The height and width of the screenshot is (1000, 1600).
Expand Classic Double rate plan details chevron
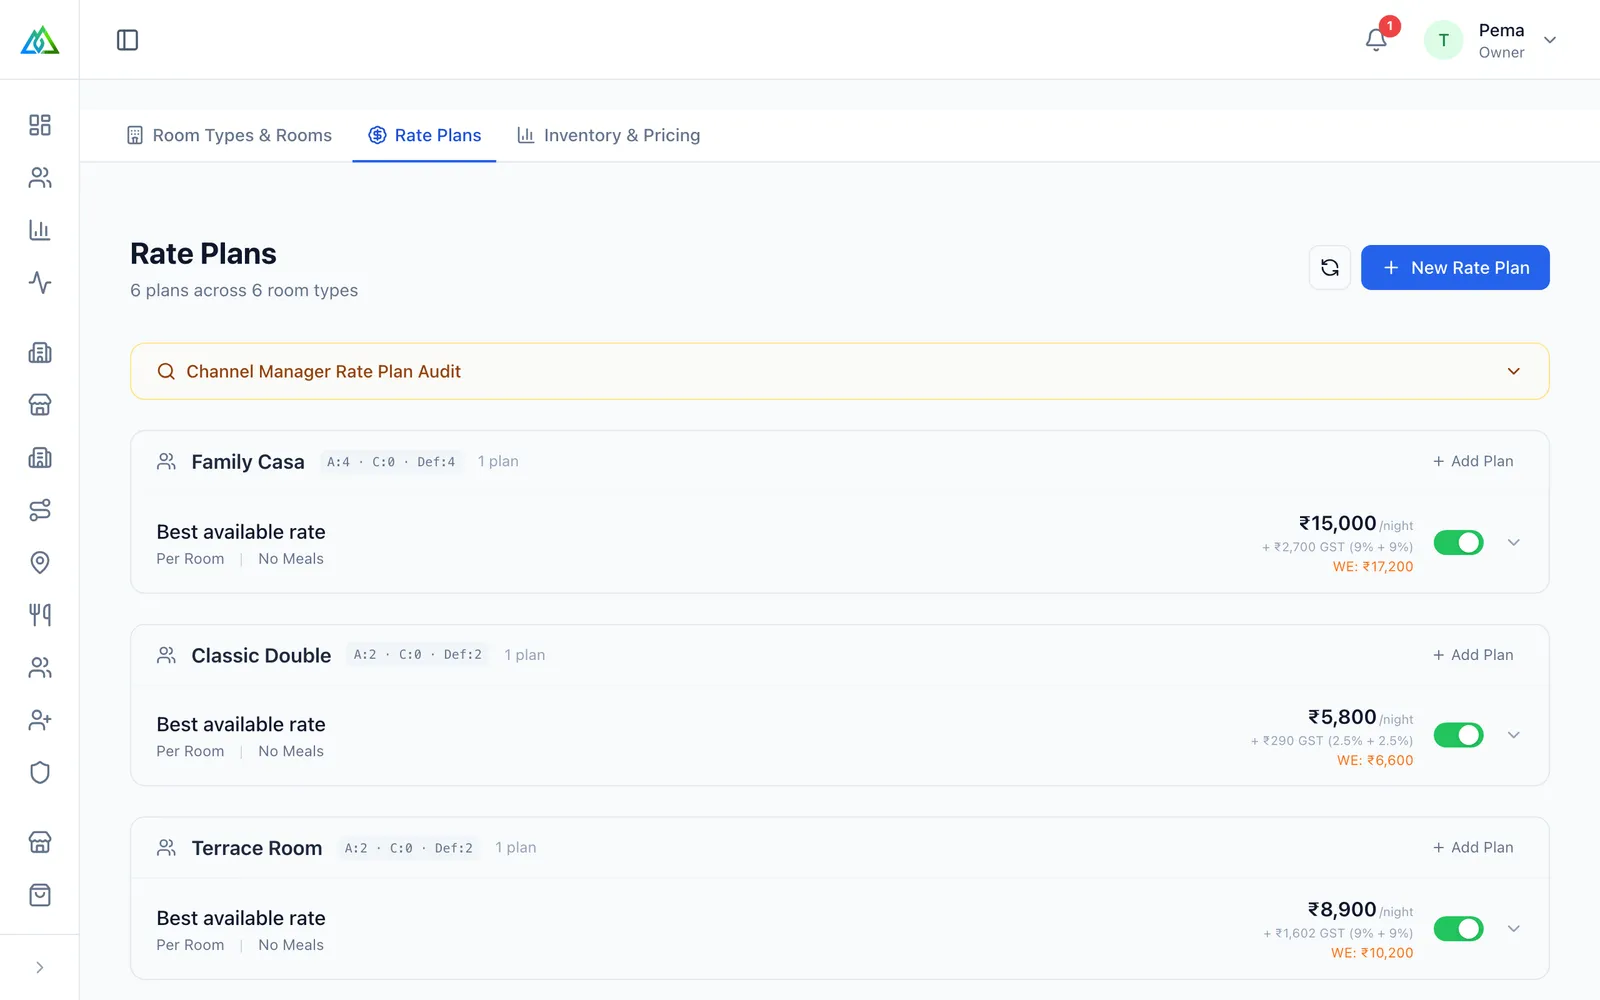[1514, 735]
